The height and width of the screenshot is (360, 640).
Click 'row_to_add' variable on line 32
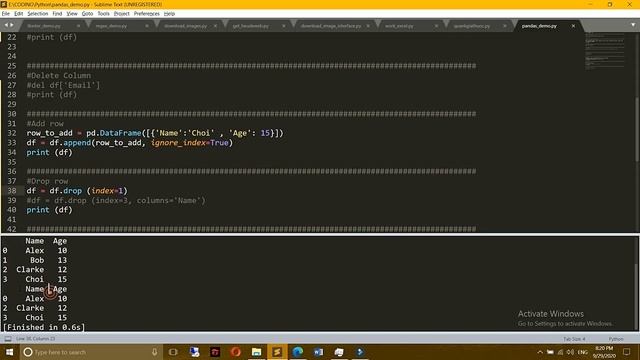49,133
